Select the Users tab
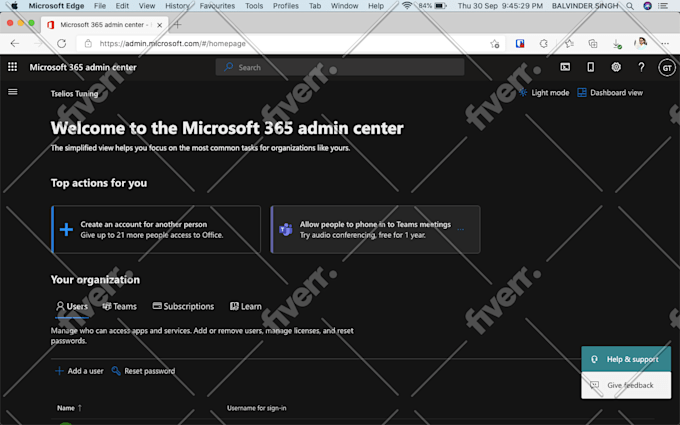 (72, 306)
